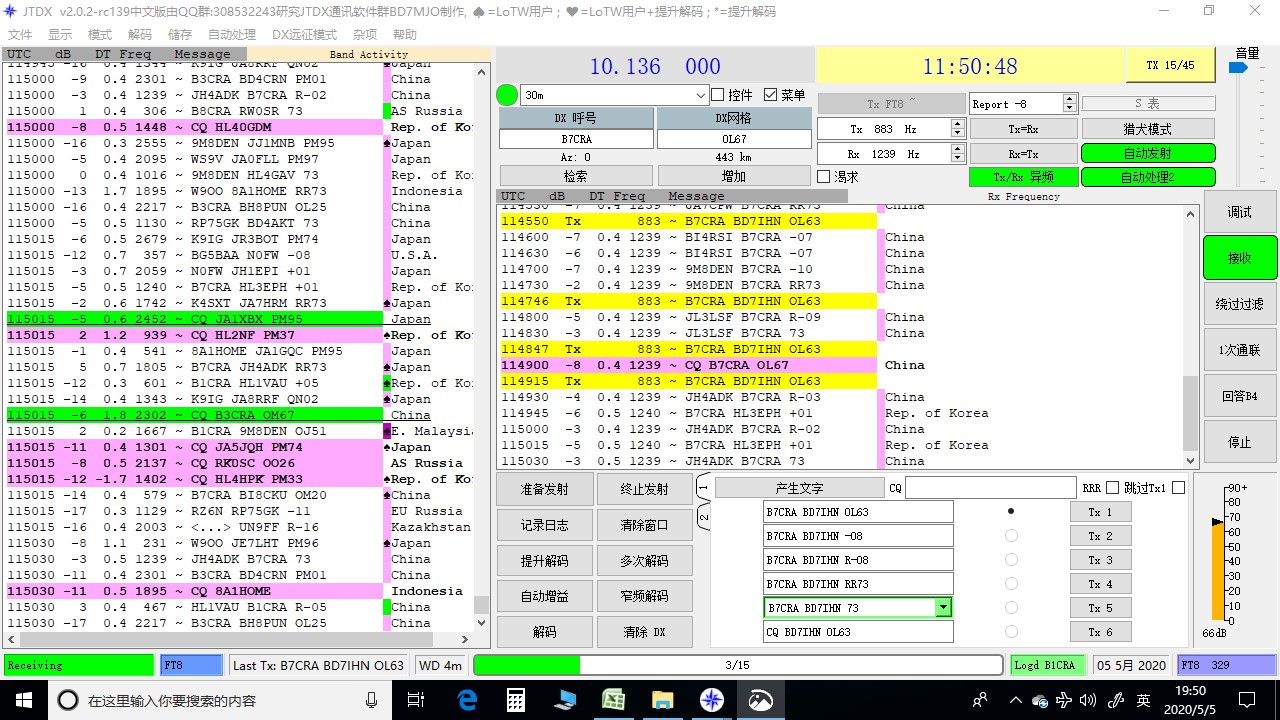Click the 3/15 progress bar

click(737, 665)
